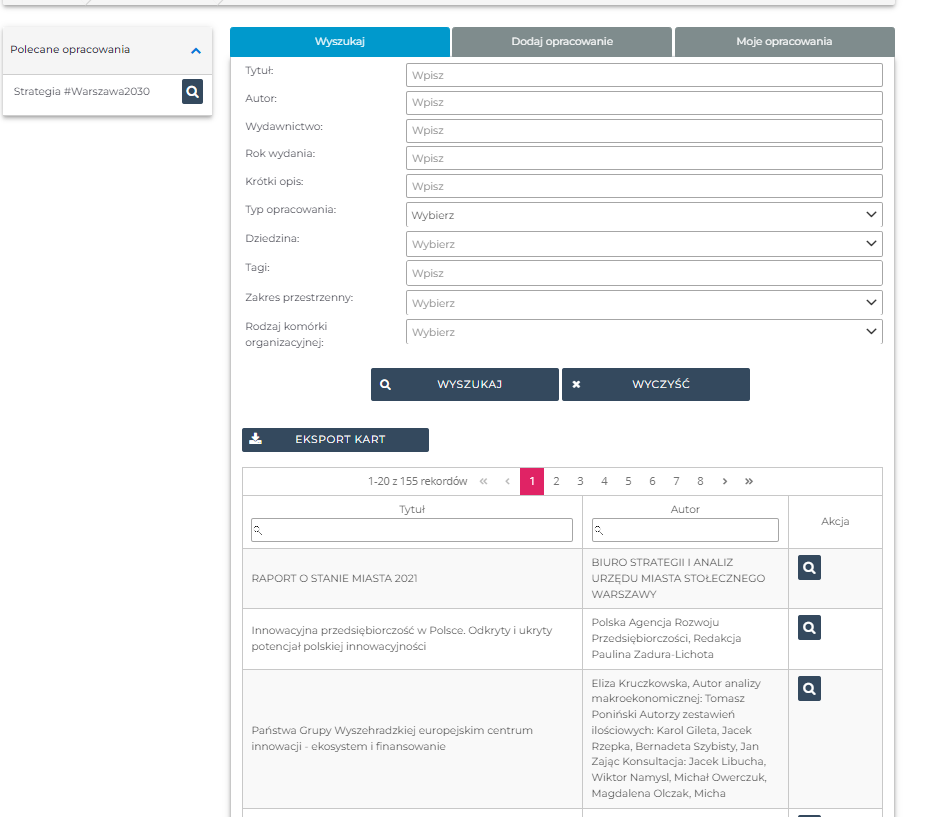Click the WYCZYŚĆ button
This screenshot has height=817, width=932.
(x=655, y=384)
